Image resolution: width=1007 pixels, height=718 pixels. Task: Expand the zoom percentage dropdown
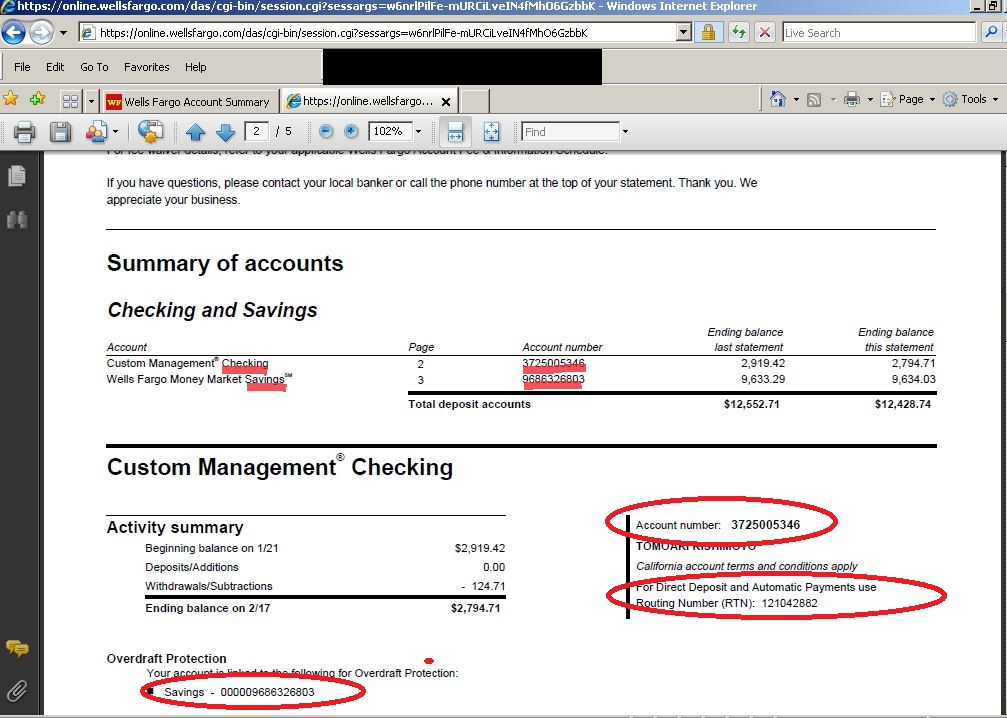(418, 132)
